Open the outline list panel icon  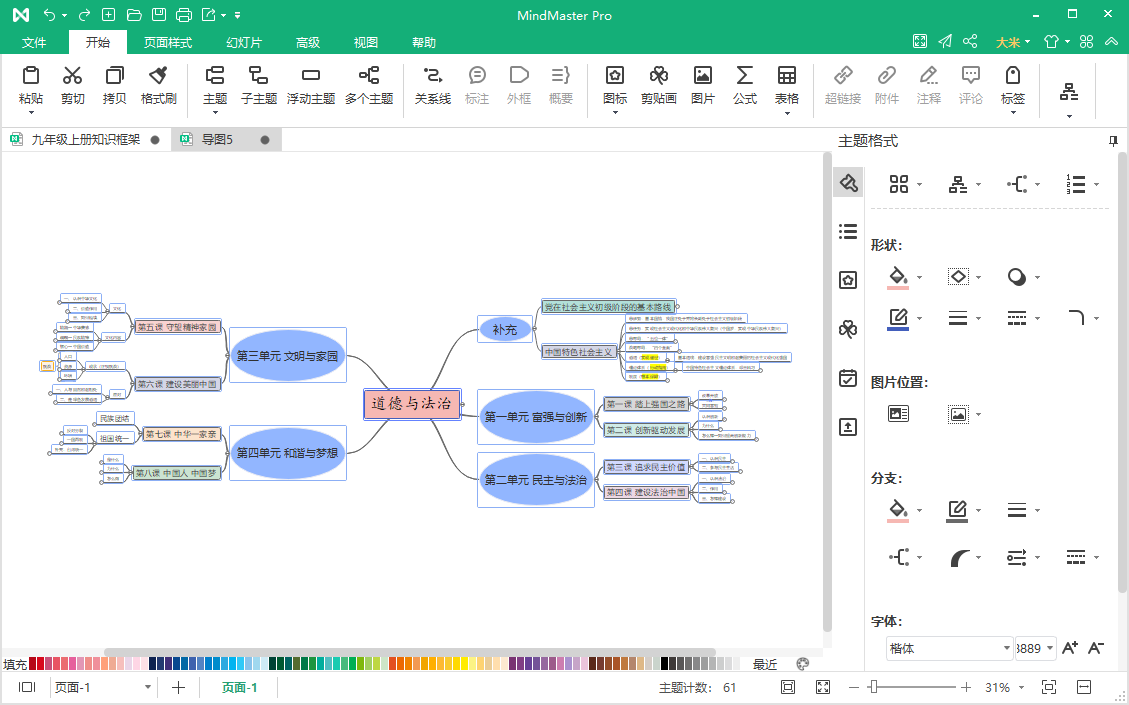(848, 231)
